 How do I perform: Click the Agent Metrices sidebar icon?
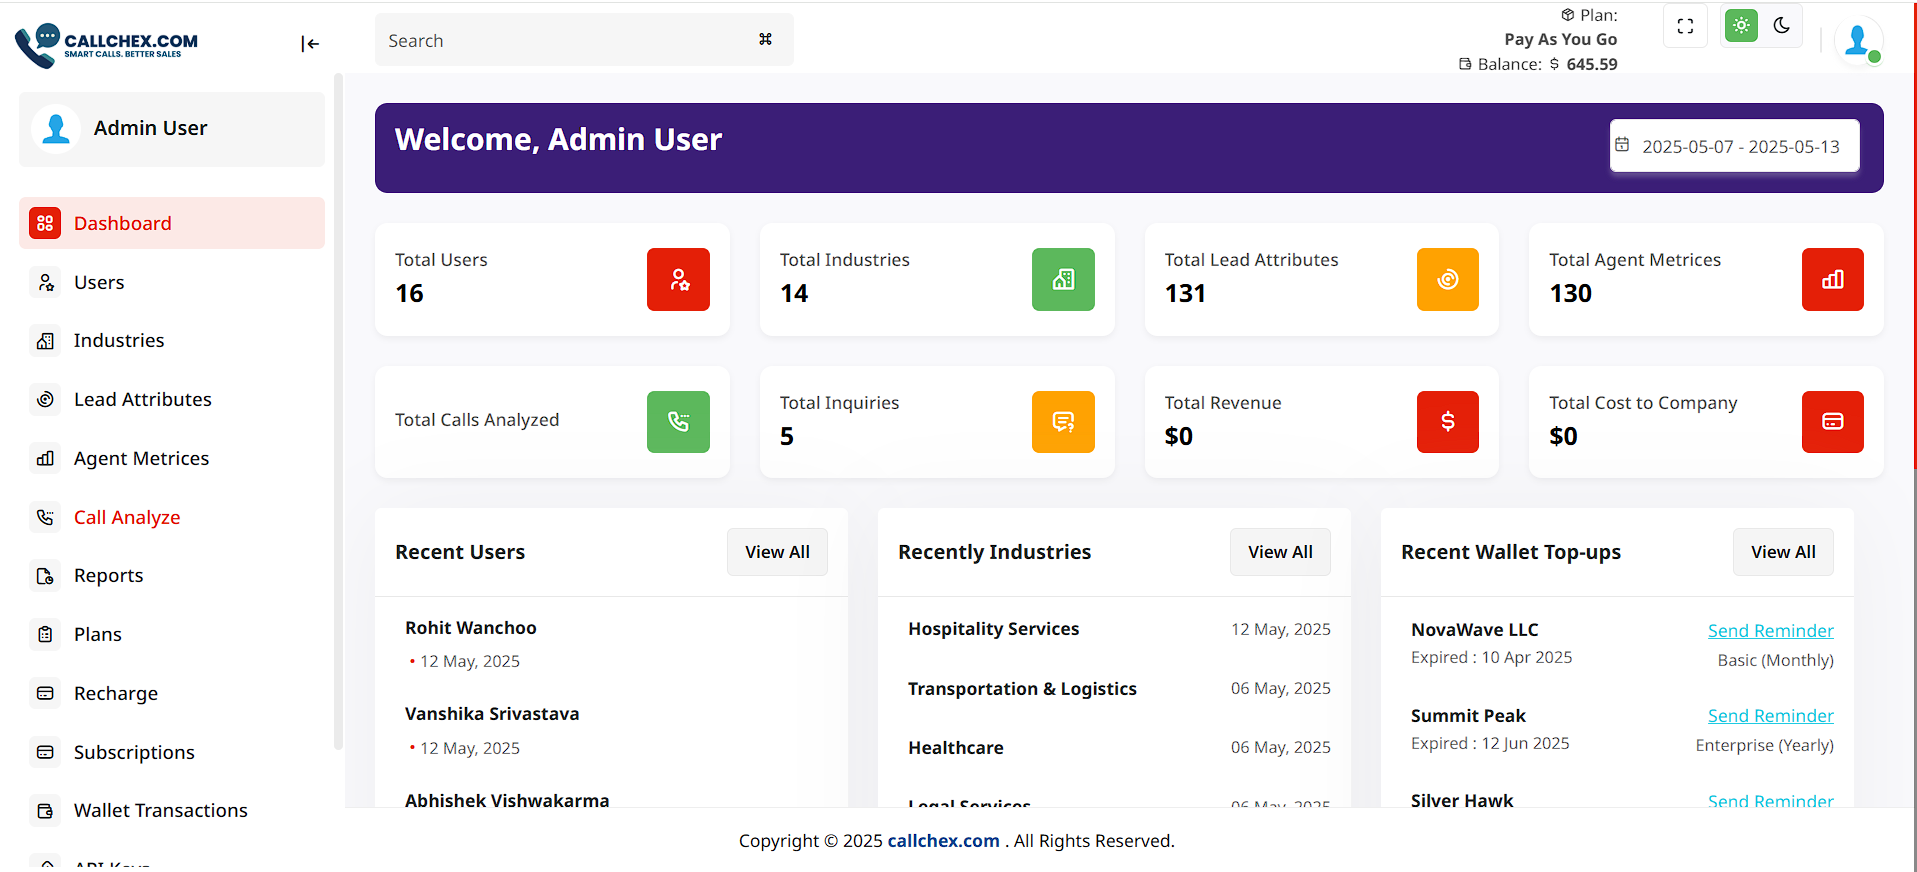[x=45, y=458]
